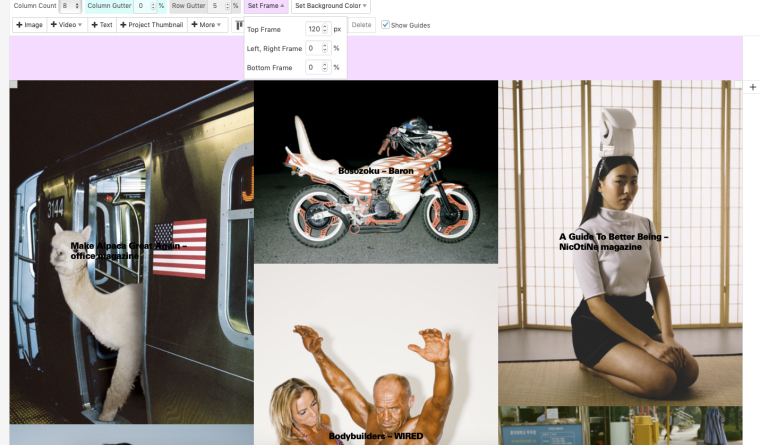Collapse the Set Frame panel
This screenshot has height=445, width=760.
pos(266,6)
